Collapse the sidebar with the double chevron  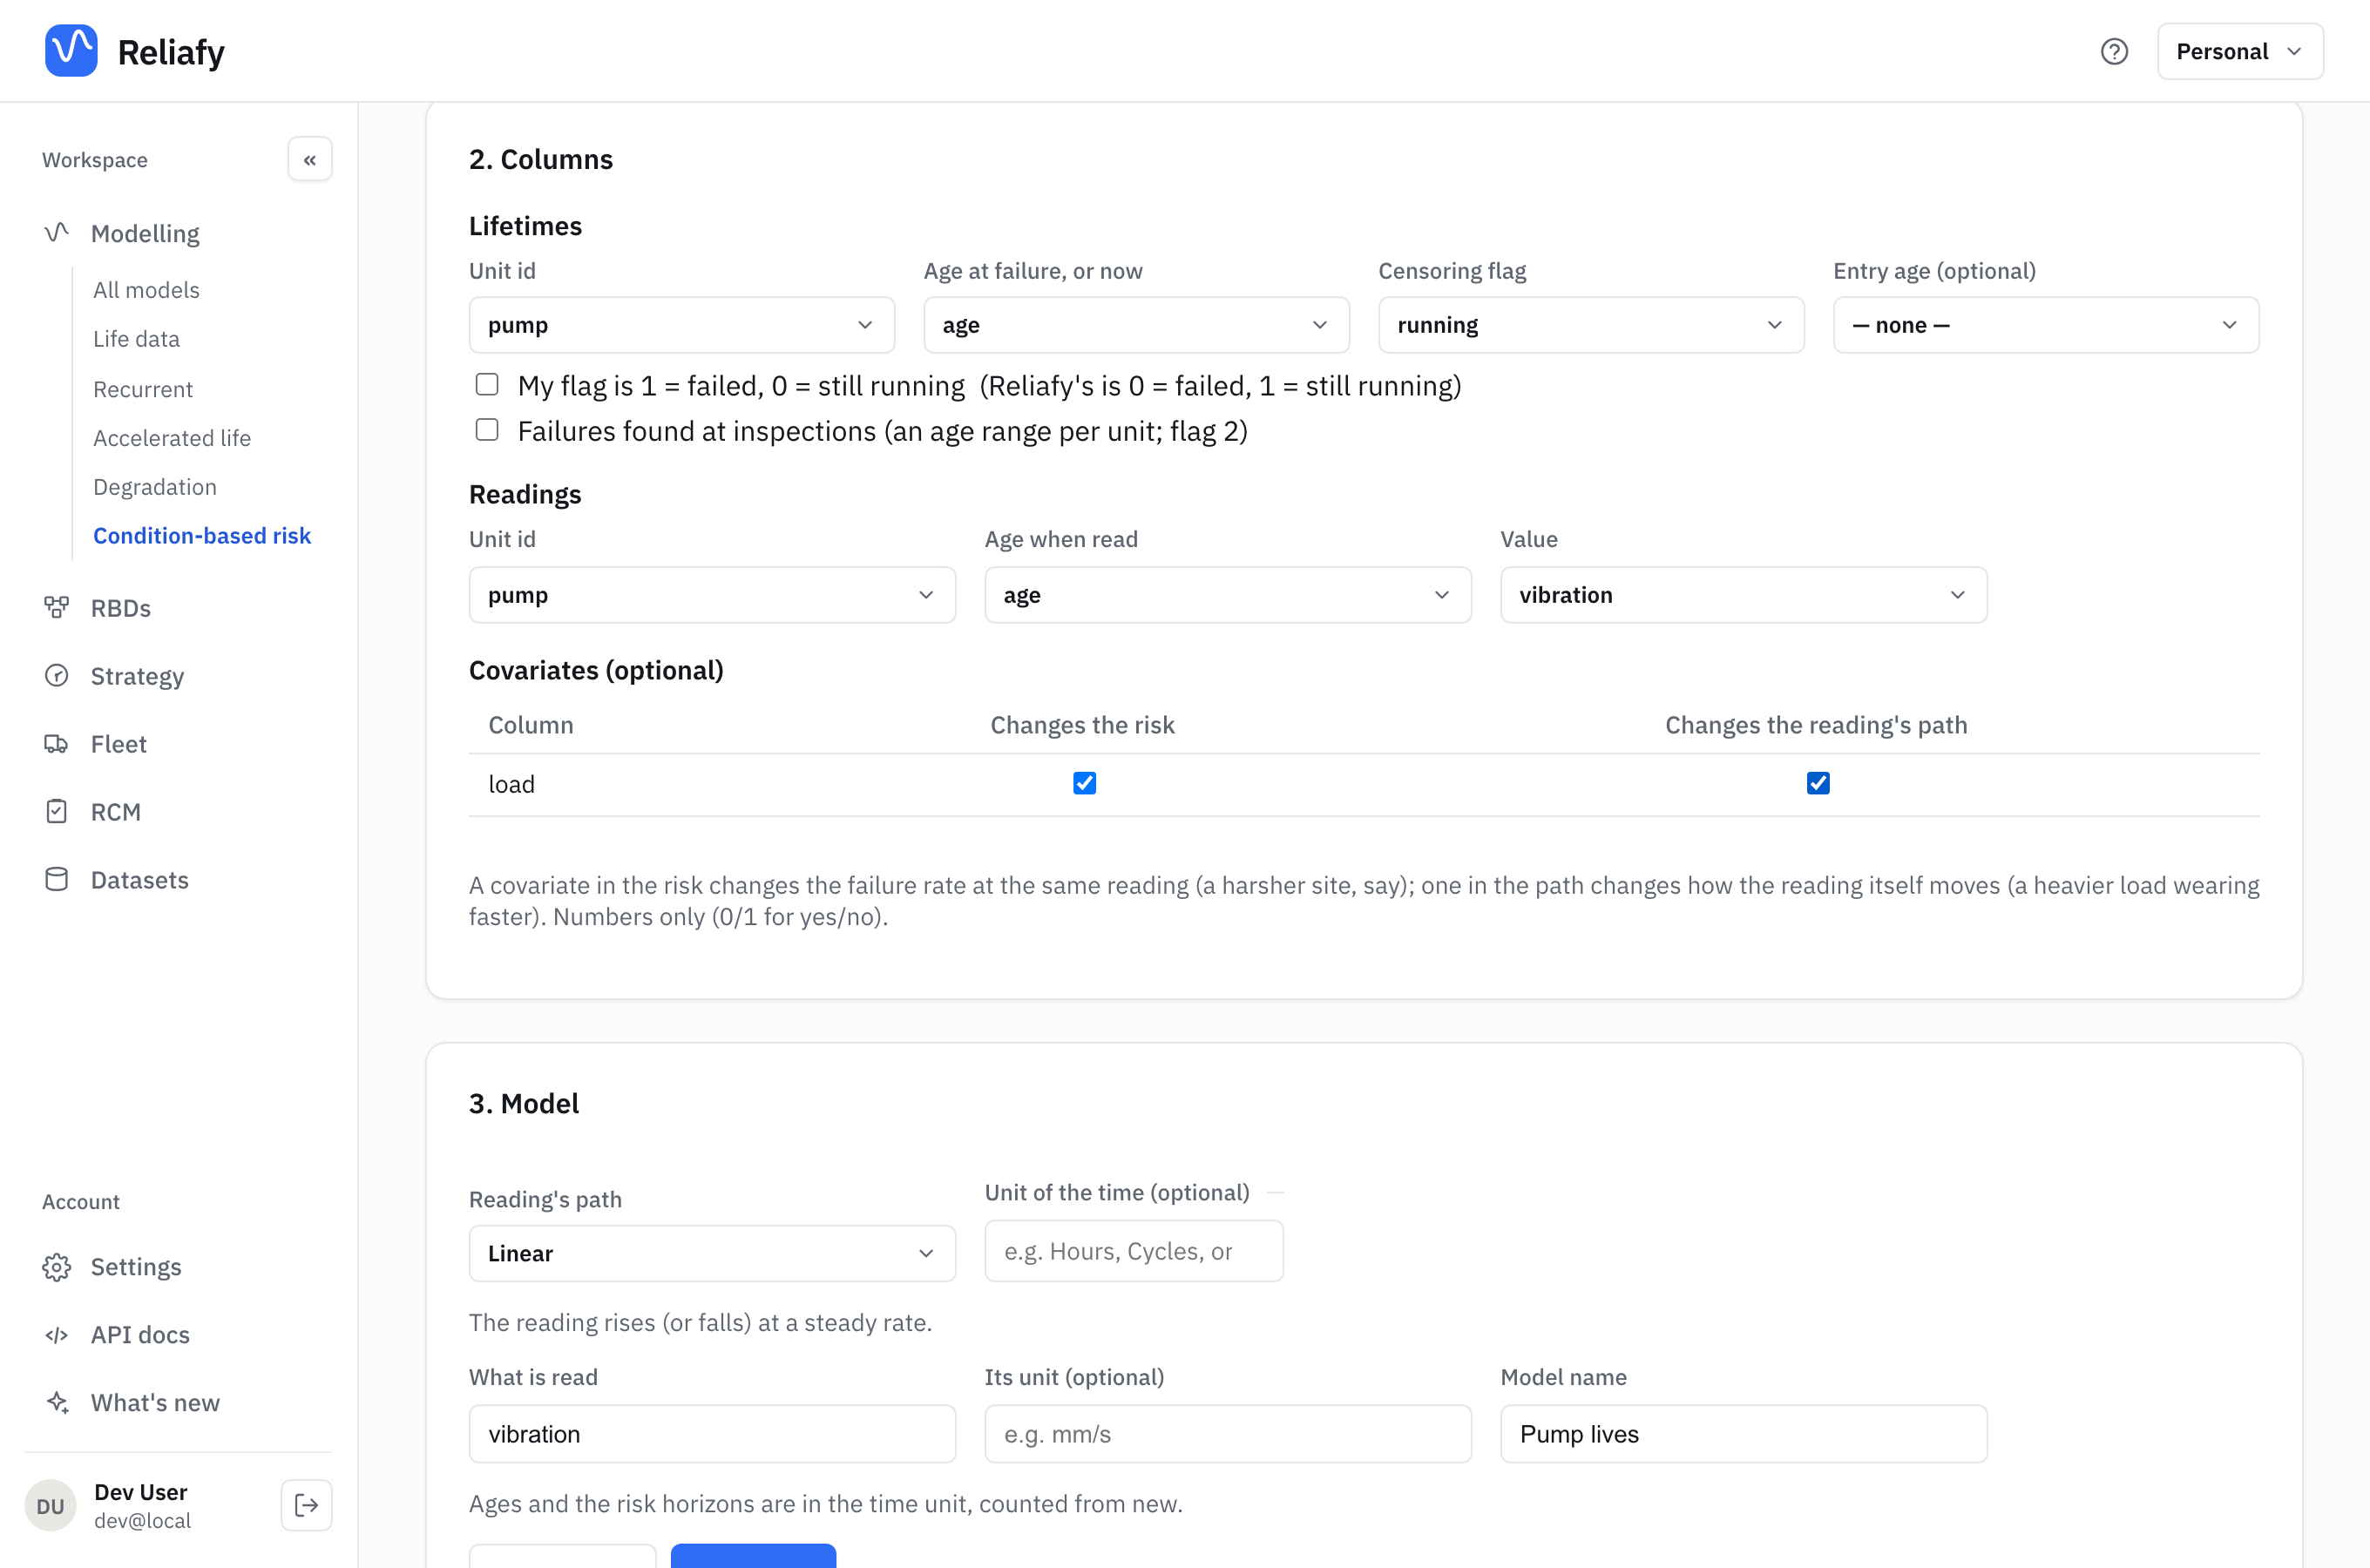click(310, 159)
